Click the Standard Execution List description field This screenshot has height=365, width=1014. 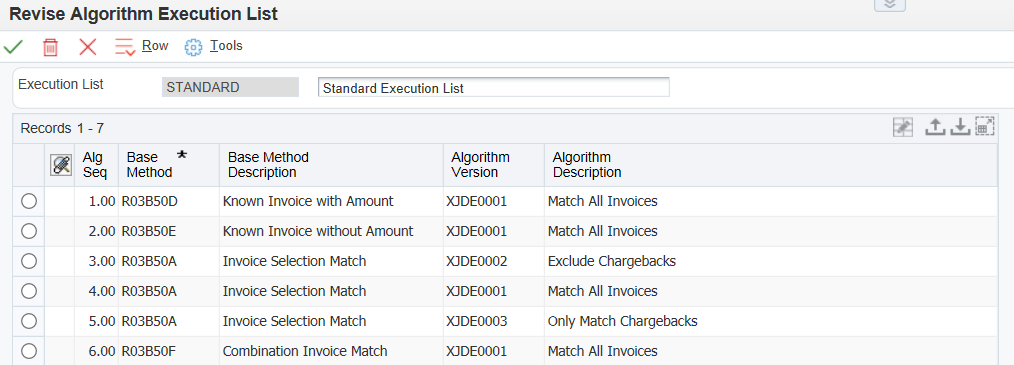[x=493, y=87]
